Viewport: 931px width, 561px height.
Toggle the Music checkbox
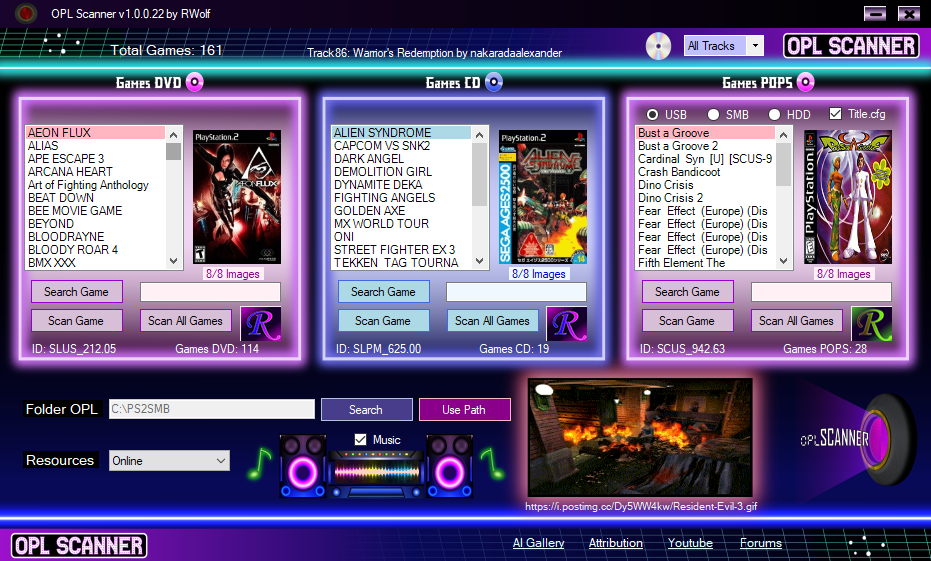click(360, 439)
